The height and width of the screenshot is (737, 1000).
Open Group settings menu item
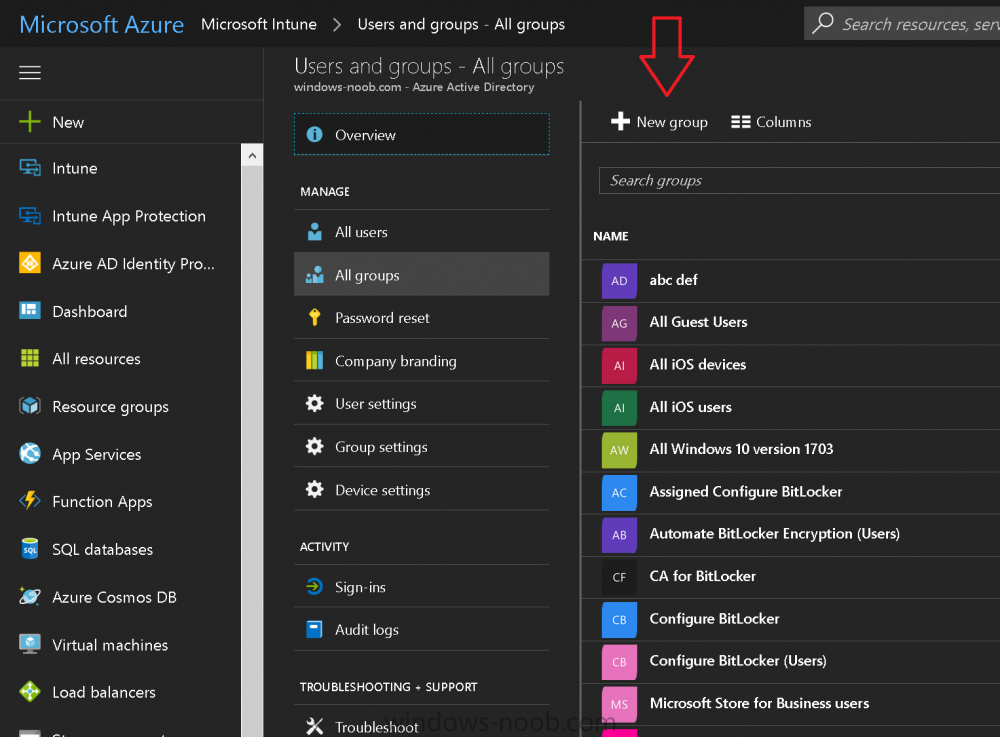(422, 446)
